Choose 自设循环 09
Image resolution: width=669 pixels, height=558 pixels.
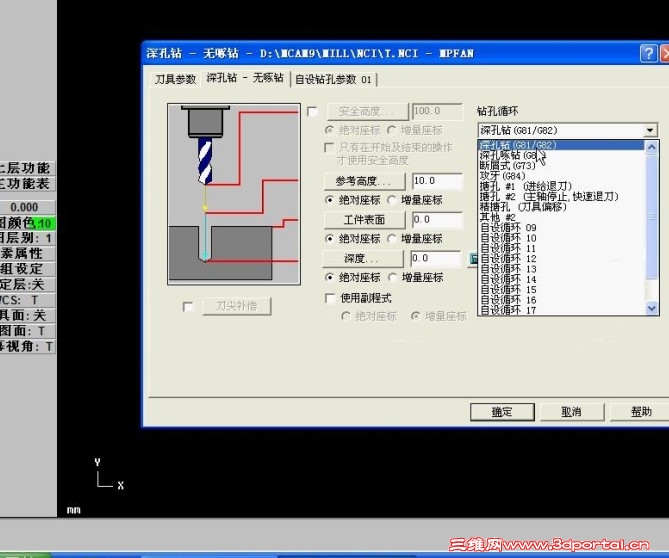[x=561, y=227]
